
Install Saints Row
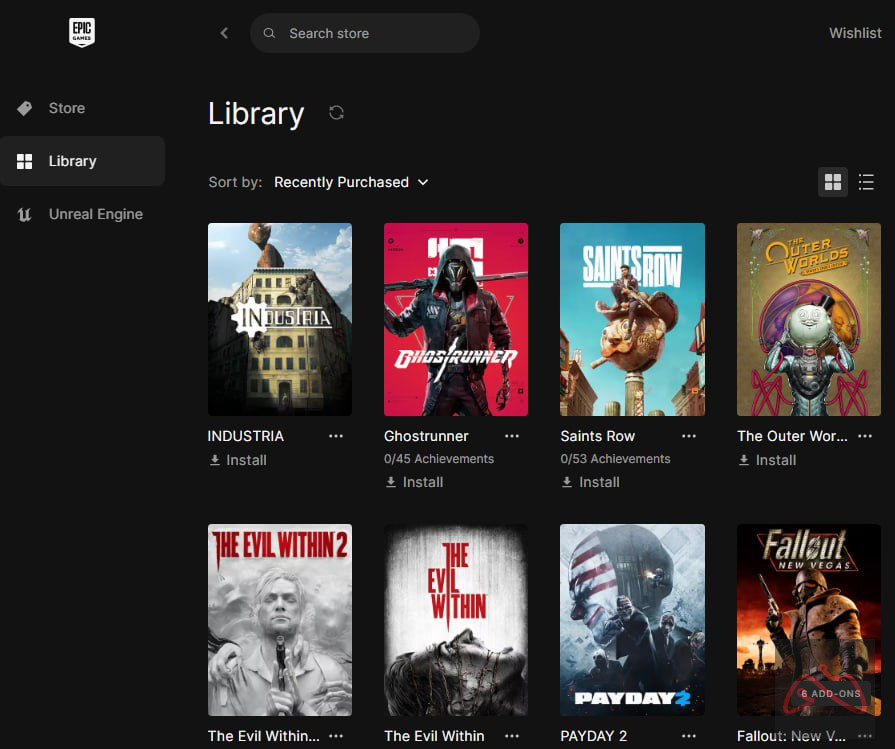click(x=591, y=482)
